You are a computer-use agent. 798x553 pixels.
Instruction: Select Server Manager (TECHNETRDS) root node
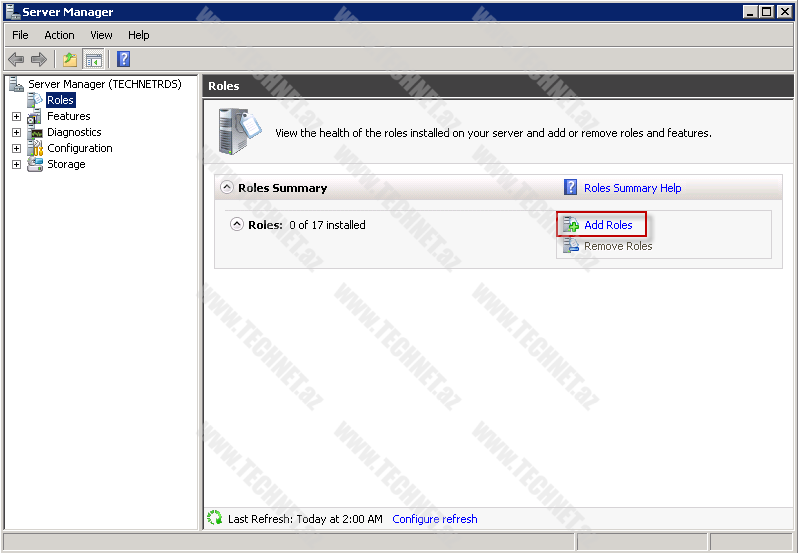tap(104, 84)
